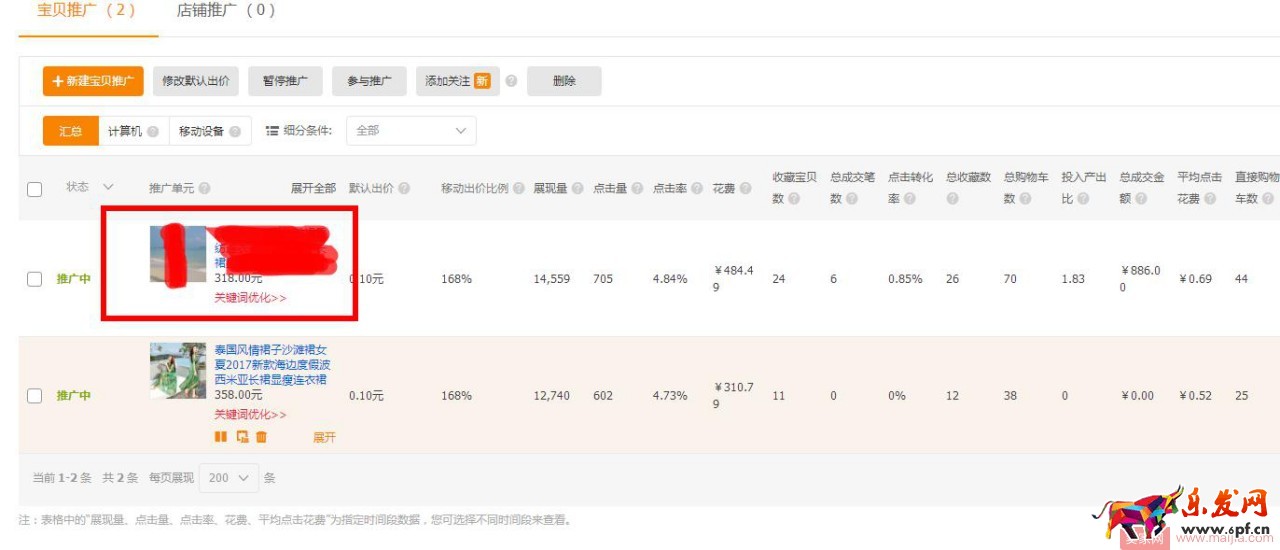Click thumbnail of the green dress item
Viewport: 1280px width, 550px height.
(178, 371)
